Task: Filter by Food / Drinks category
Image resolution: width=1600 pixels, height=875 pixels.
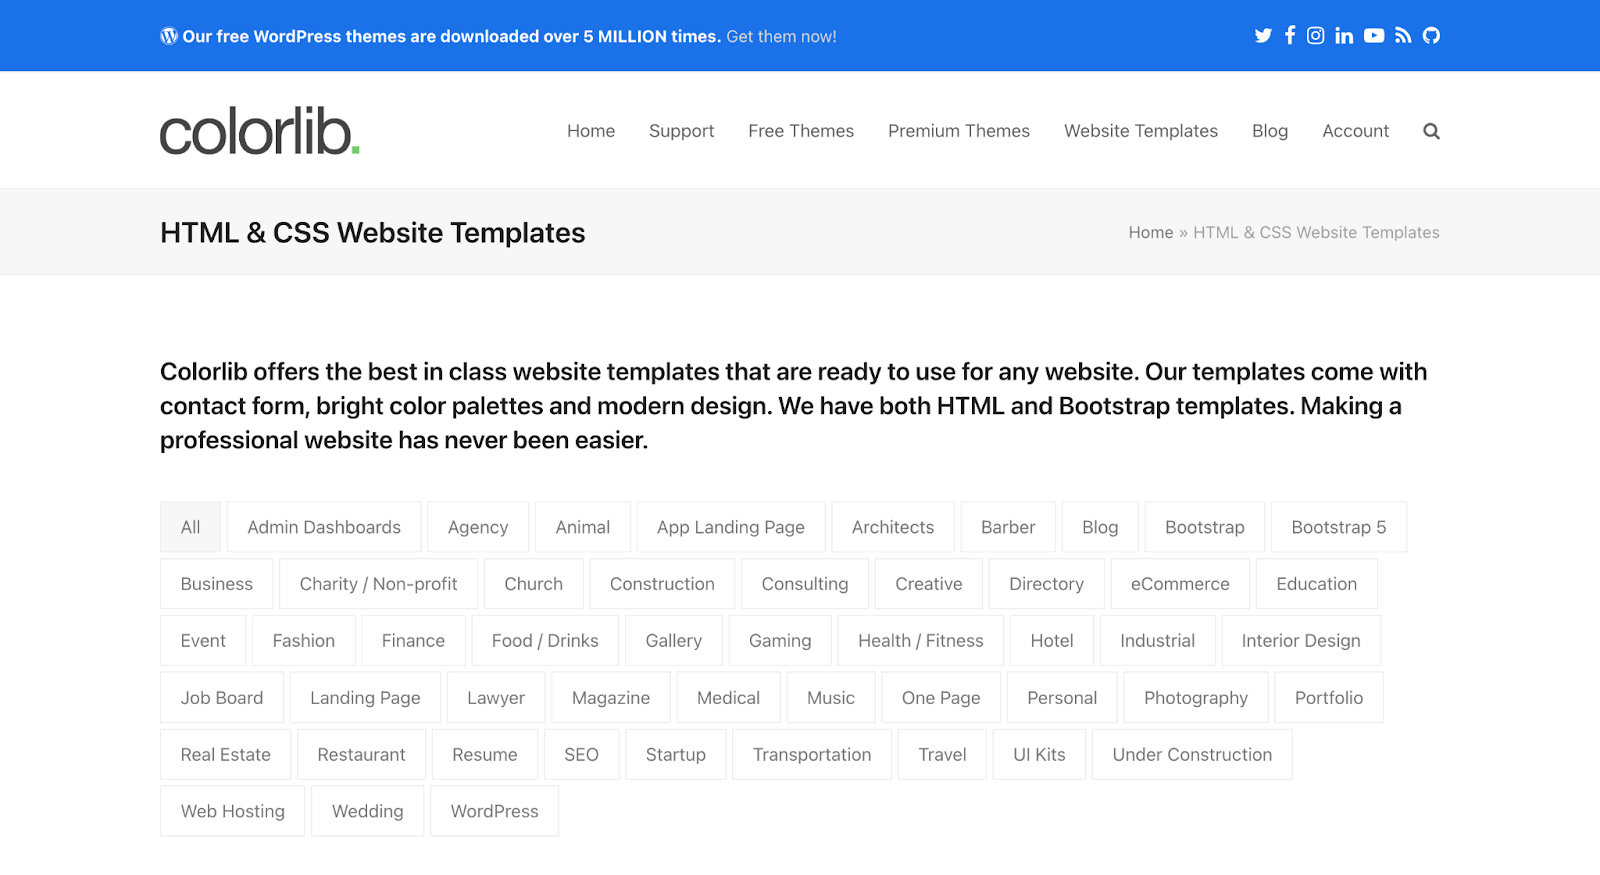Action: click(x=545, y=641)
